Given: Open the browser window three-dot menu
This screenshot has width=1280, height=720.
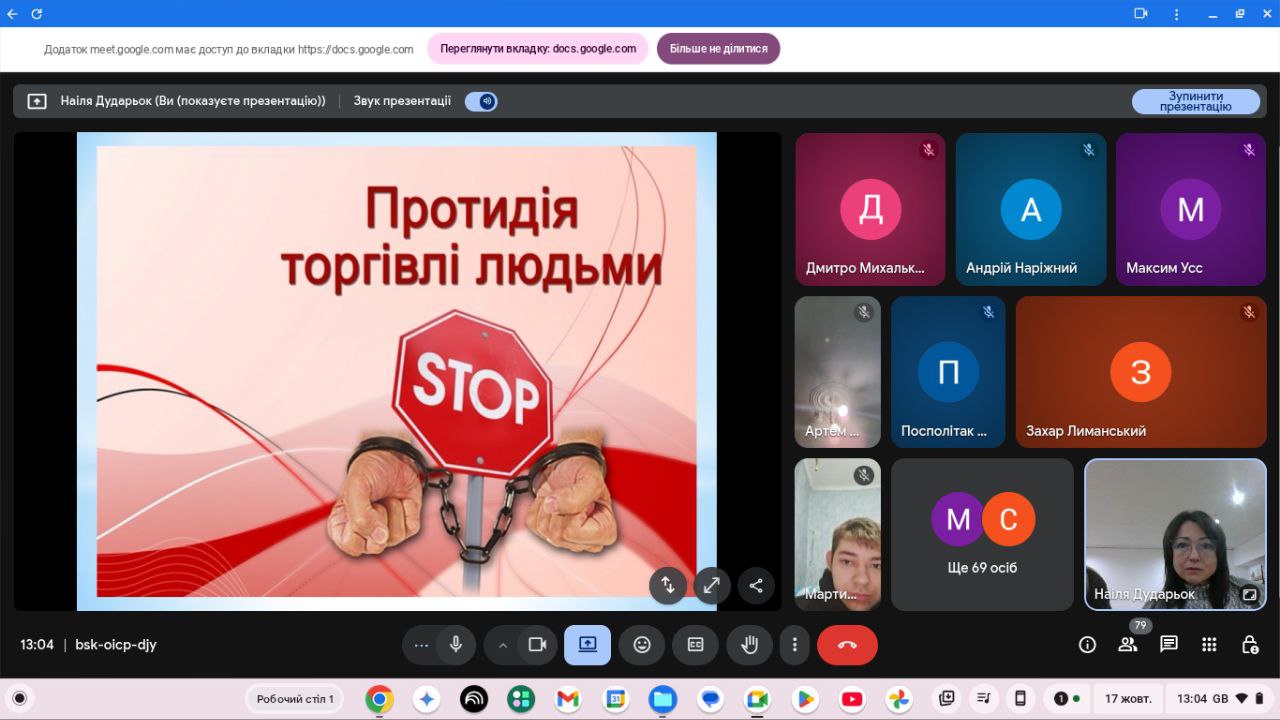Looking at the screenshot, I should click(1176, 14).
